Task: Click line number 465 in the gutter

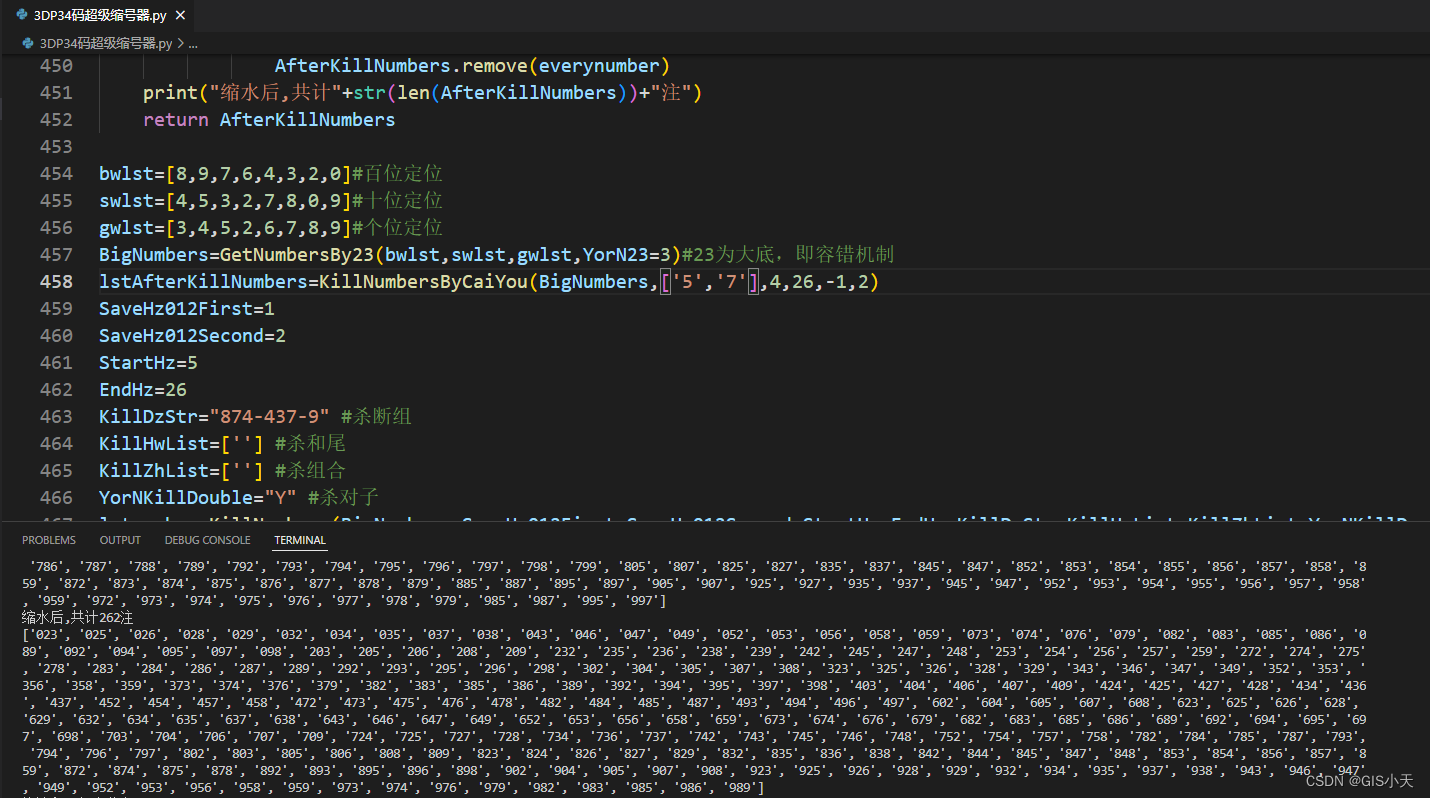Action: coord(56,471)
